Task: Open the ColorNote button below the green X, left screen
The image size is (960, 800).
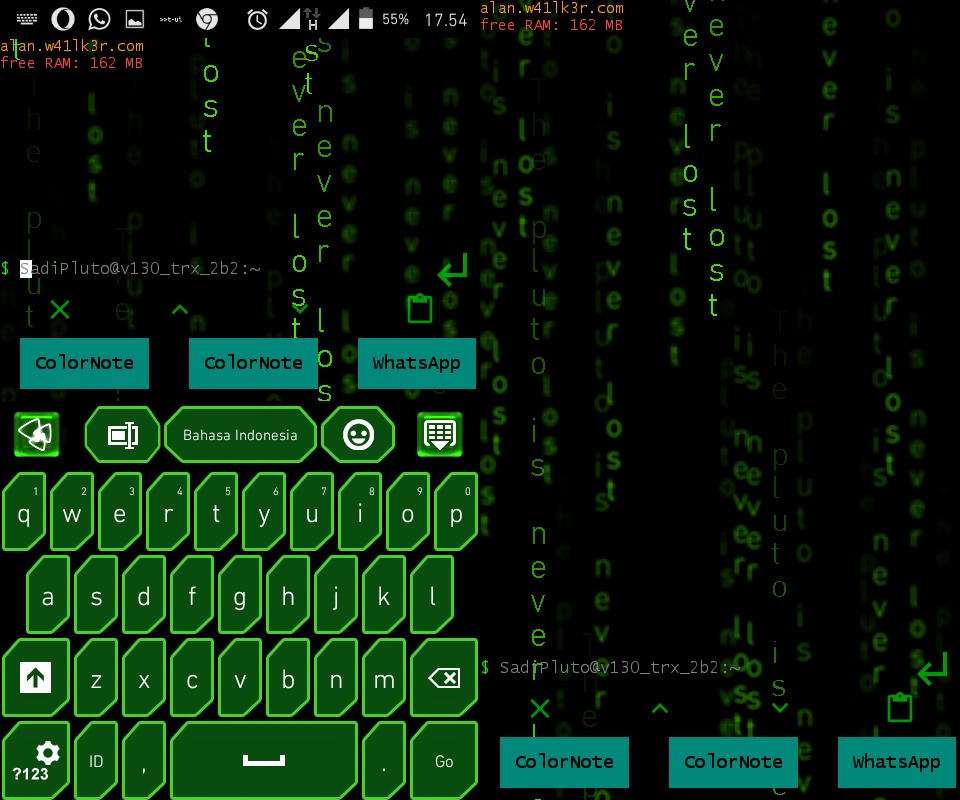Action: (x=84, y=364)
